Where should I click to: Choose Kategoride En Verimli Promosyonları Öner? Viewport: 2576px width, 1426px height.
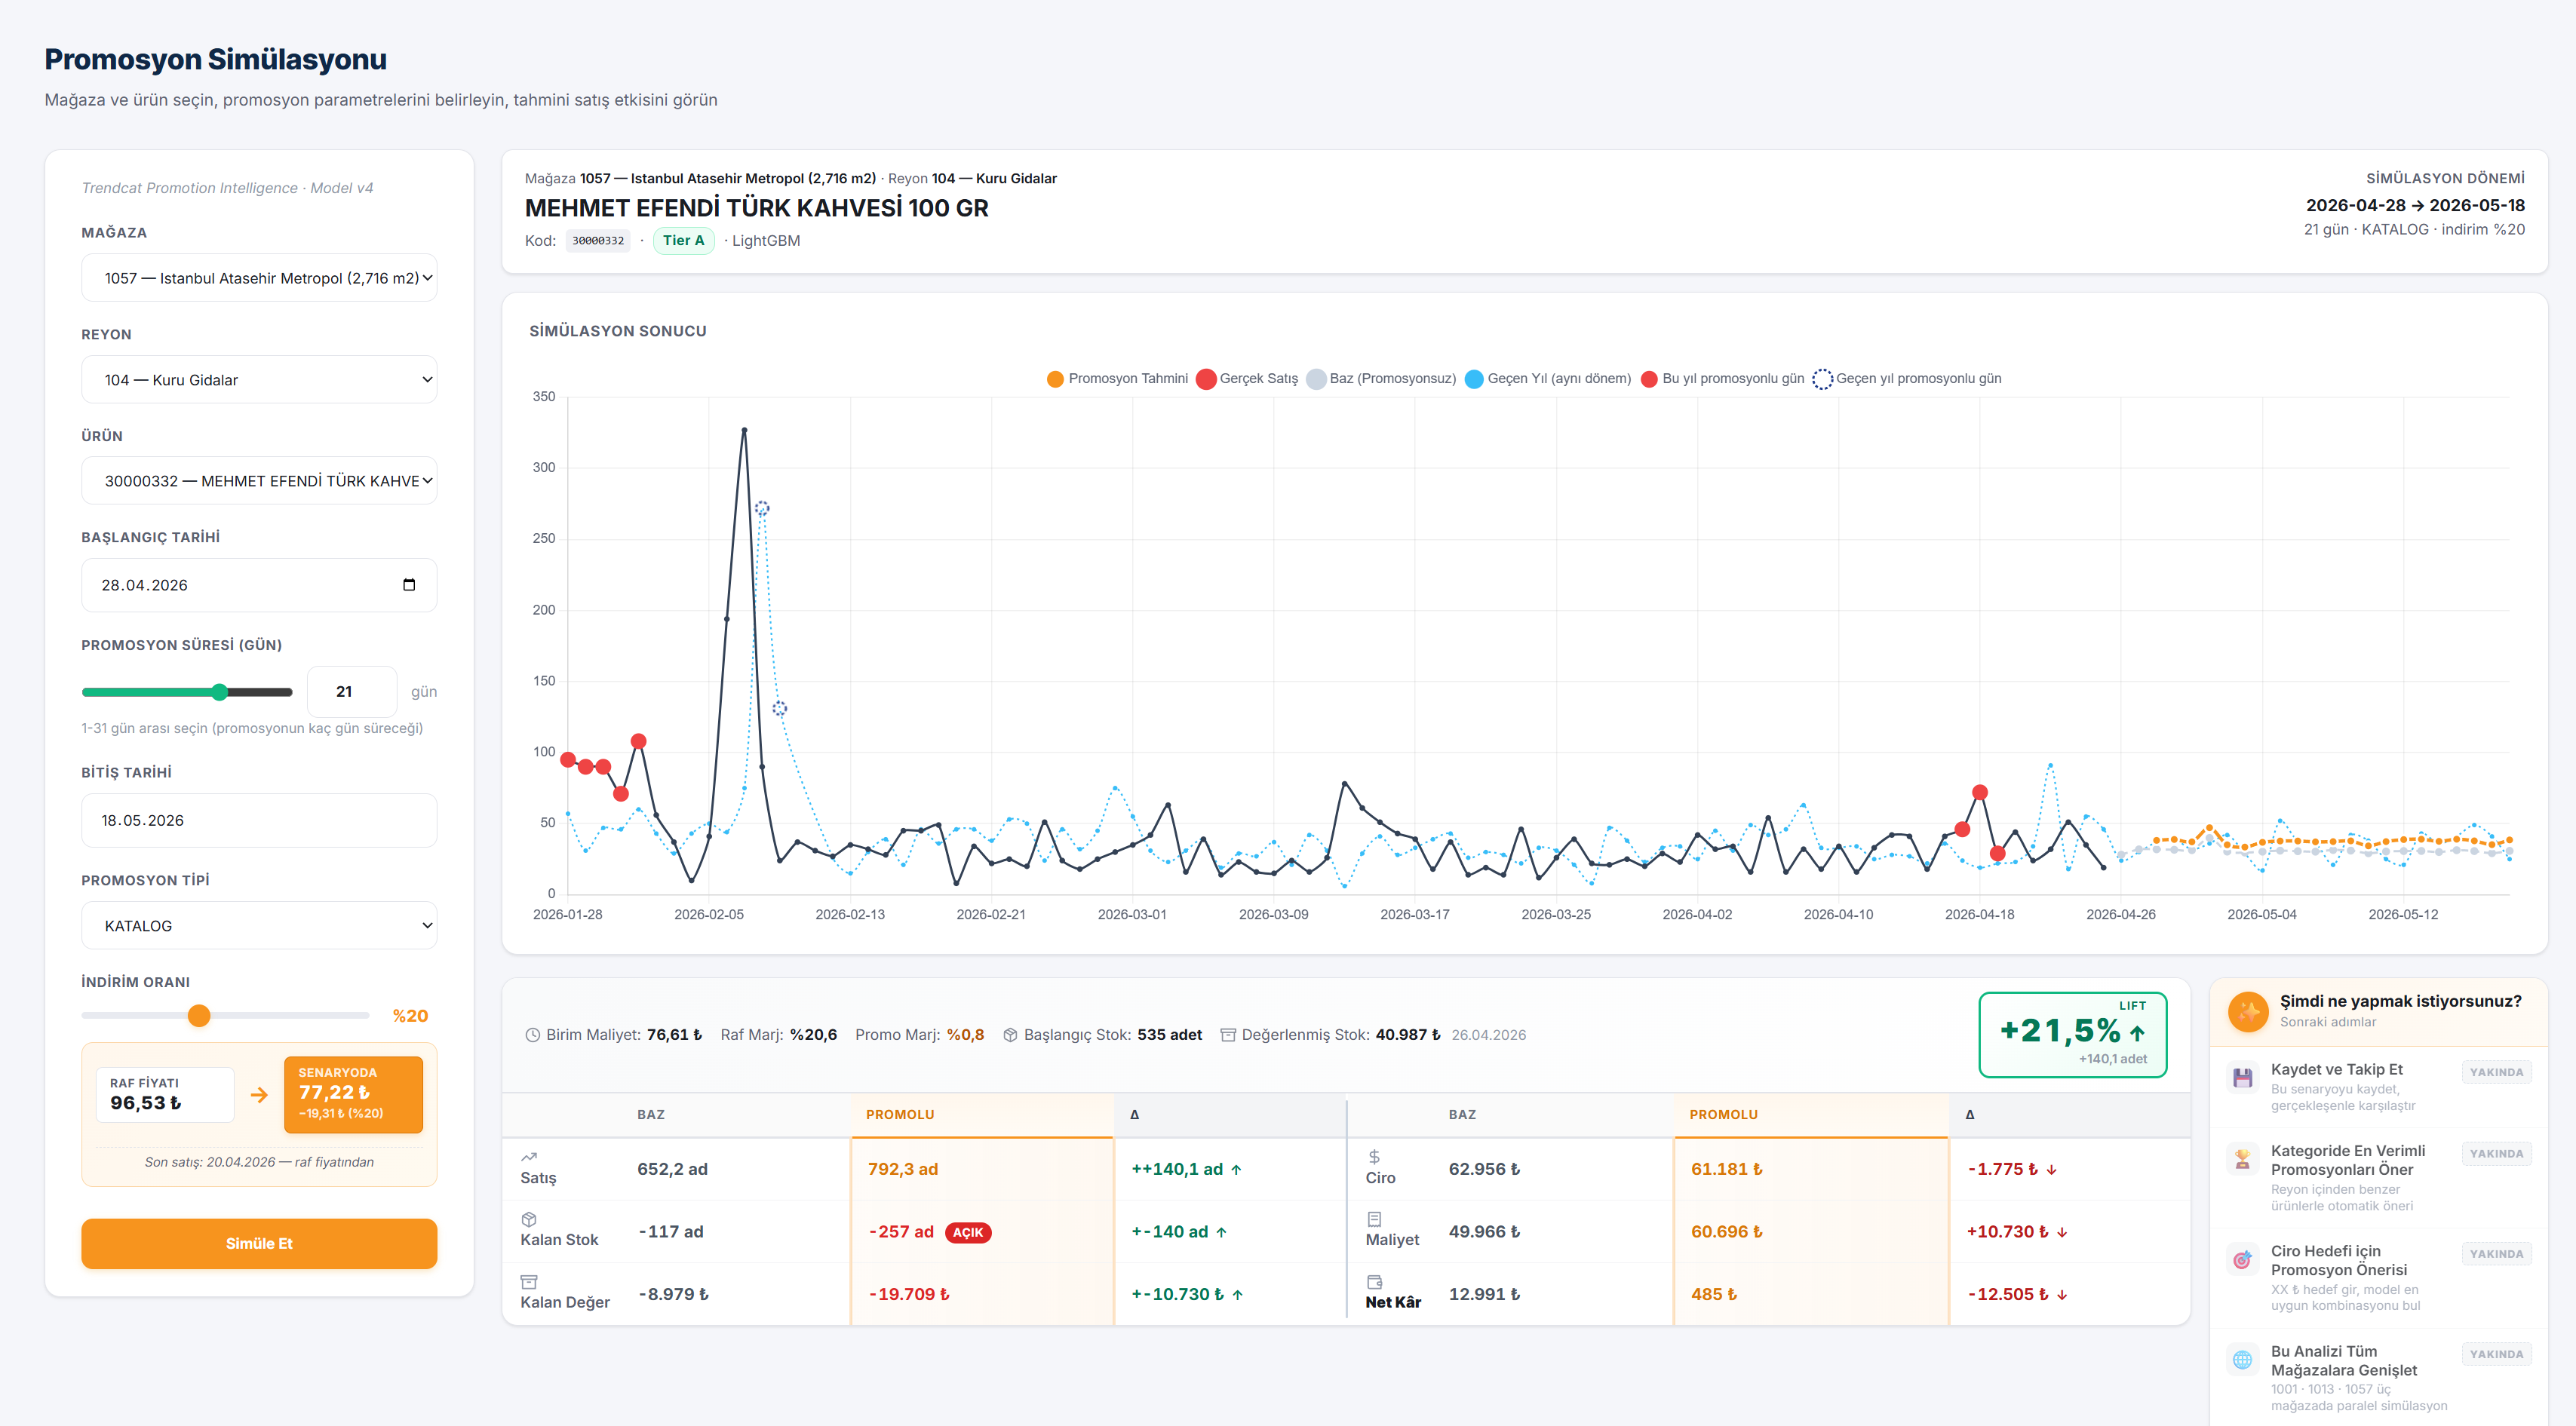click(2379, 1178)
